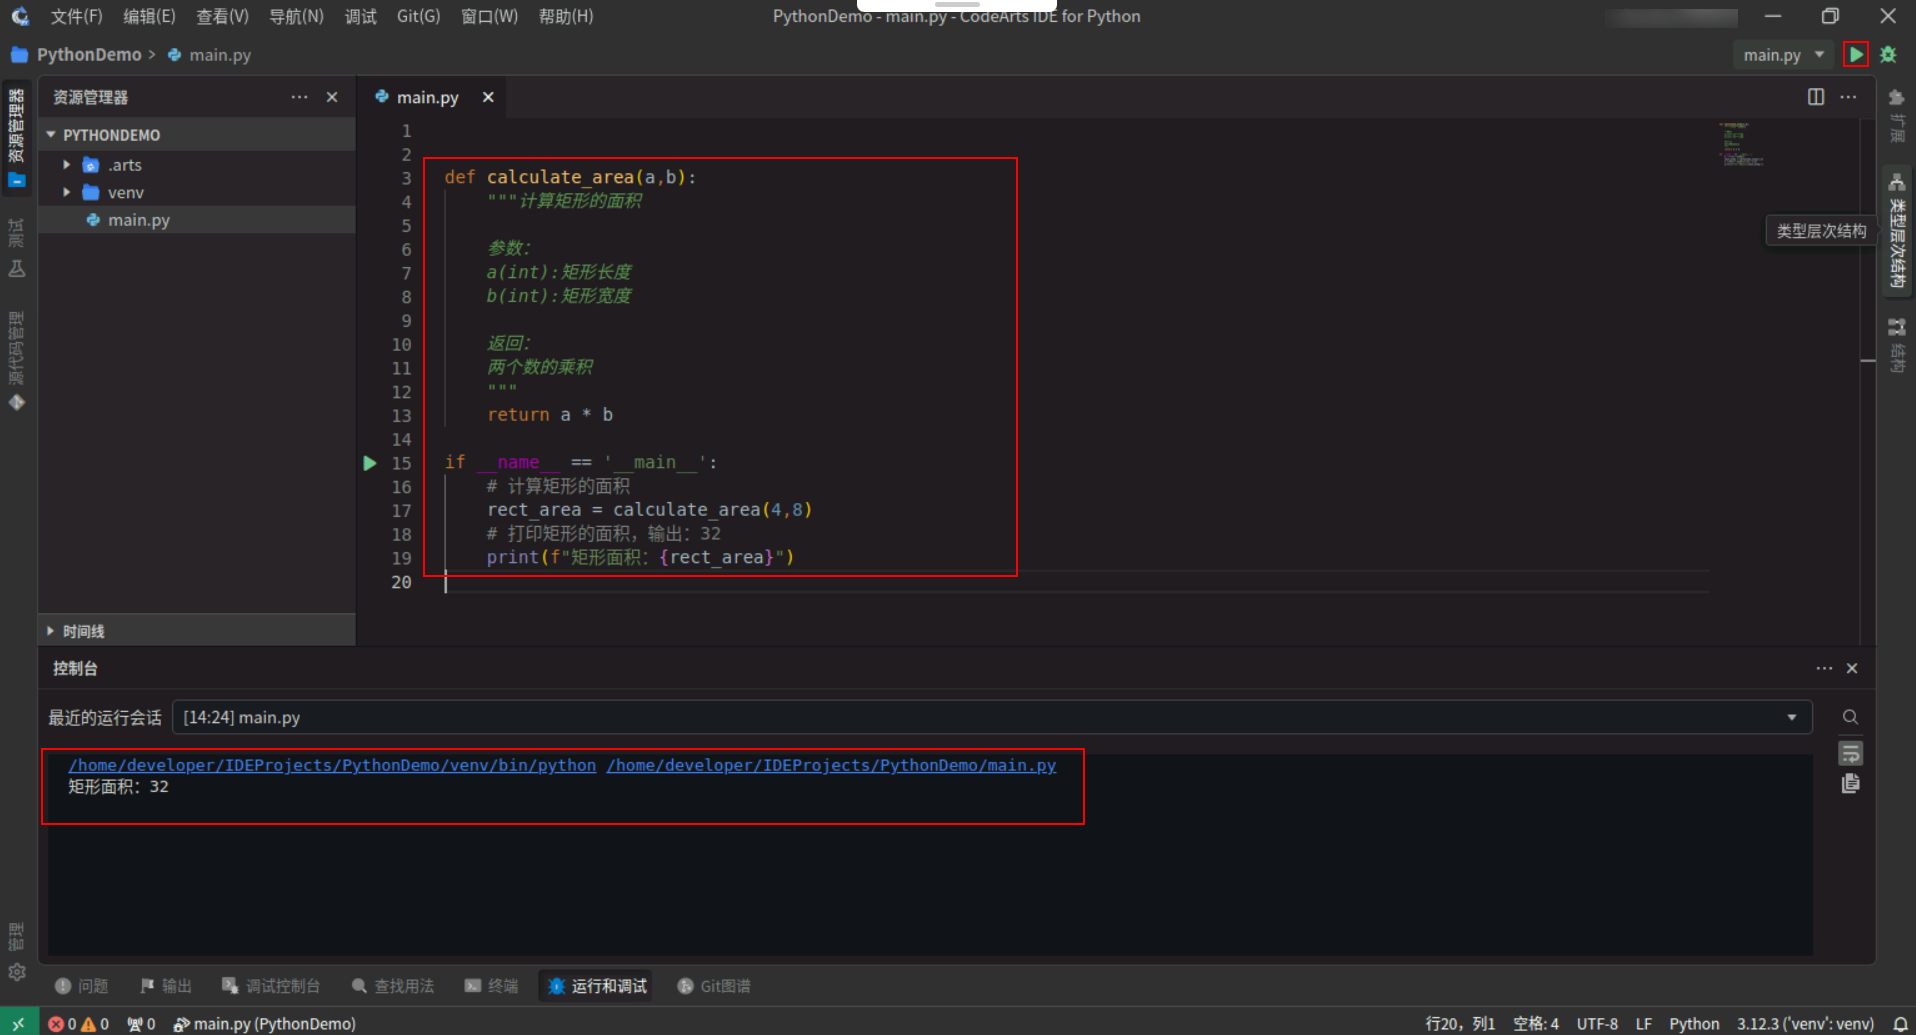Expand the .arts folder
Screen dimensions: 1916x1035
[67, 165]
